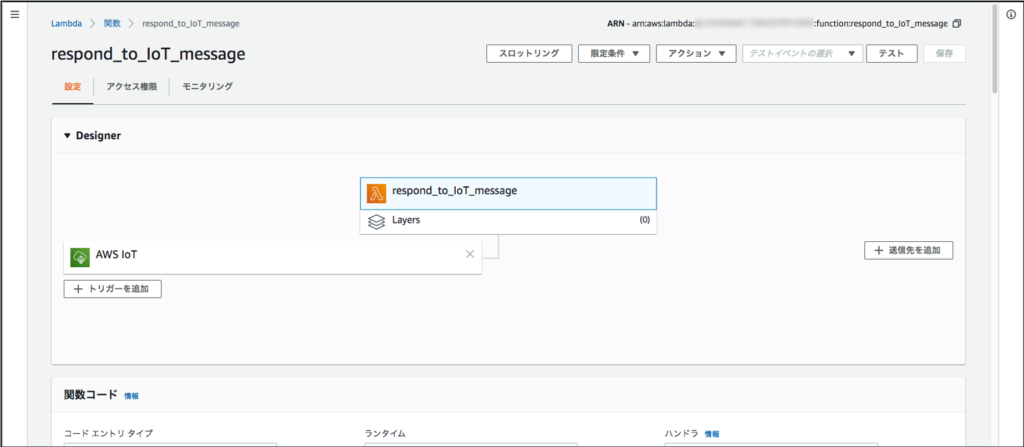The image size is (1024, 447).
Task: Click the green AWS IoT trigger icon
Action: coord(80,256)
